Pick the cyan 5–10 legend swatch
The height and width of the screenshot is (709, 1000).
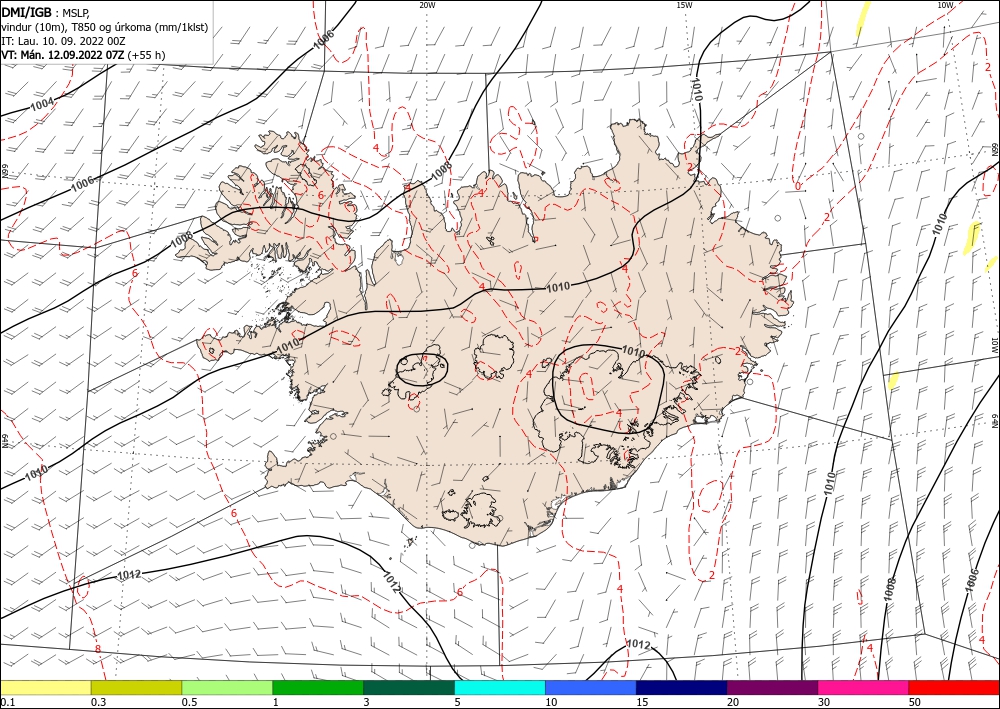coord(500,687)
